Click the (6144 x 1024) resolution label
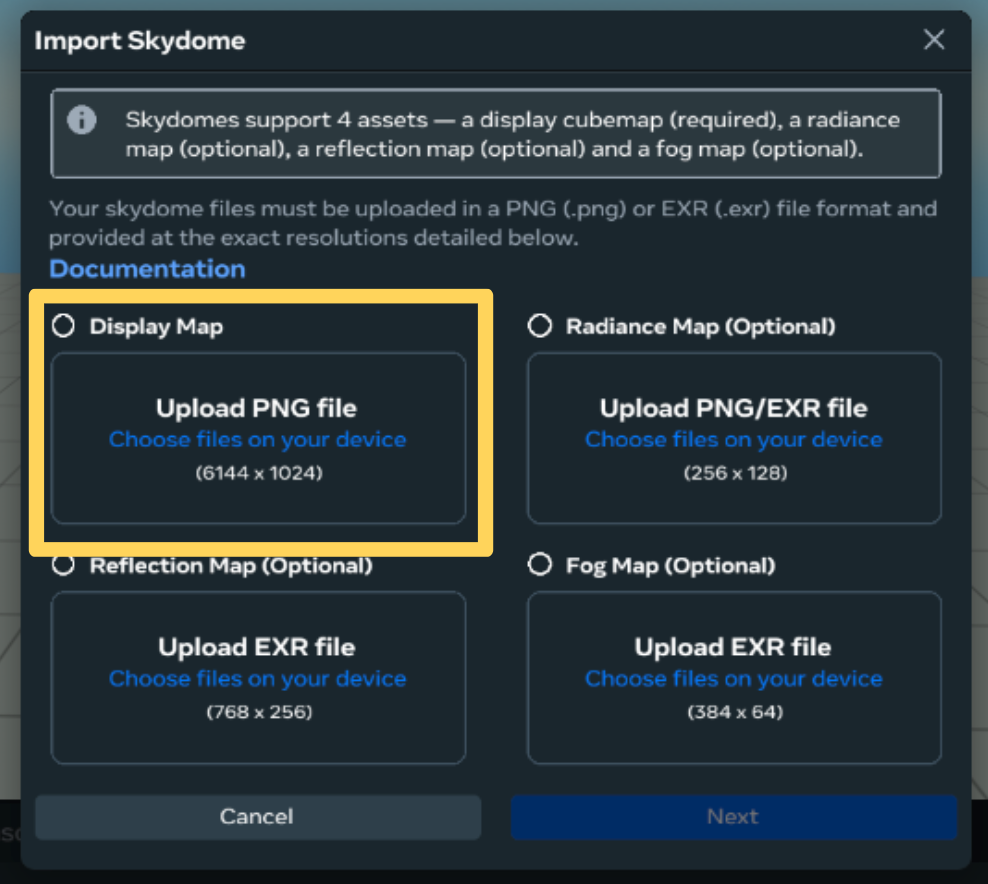988x884 pixels. tap(258, 473)
